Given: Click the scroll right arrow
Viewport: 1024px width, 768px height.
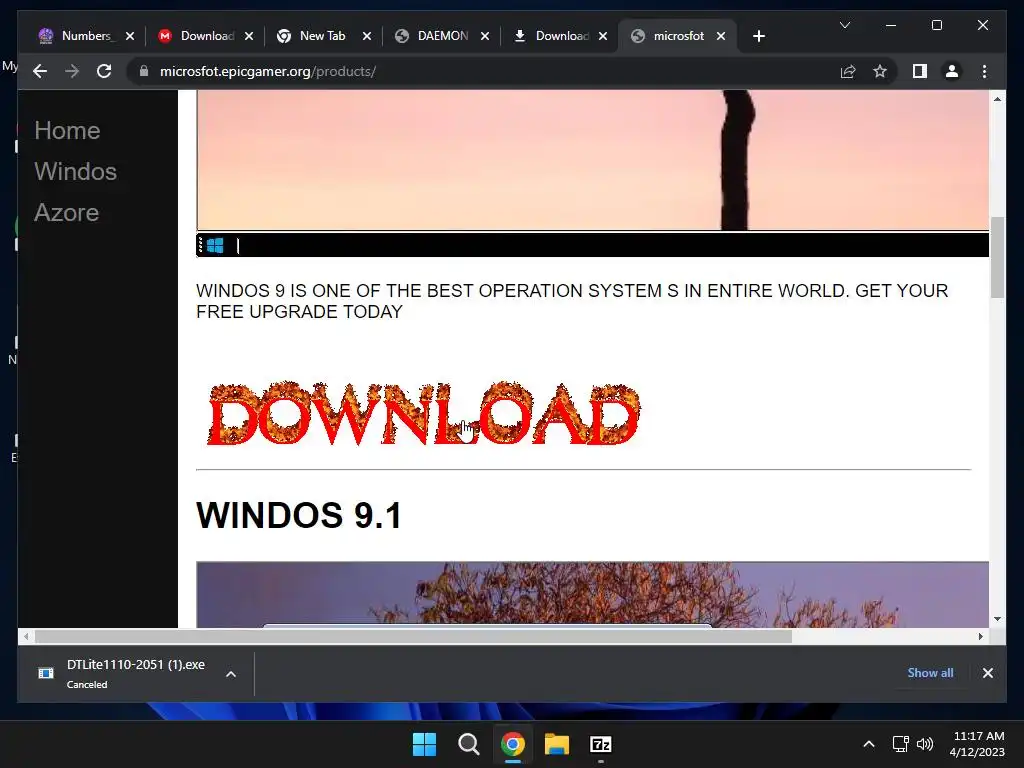Looking at the screenshot, I should [980, 636].
